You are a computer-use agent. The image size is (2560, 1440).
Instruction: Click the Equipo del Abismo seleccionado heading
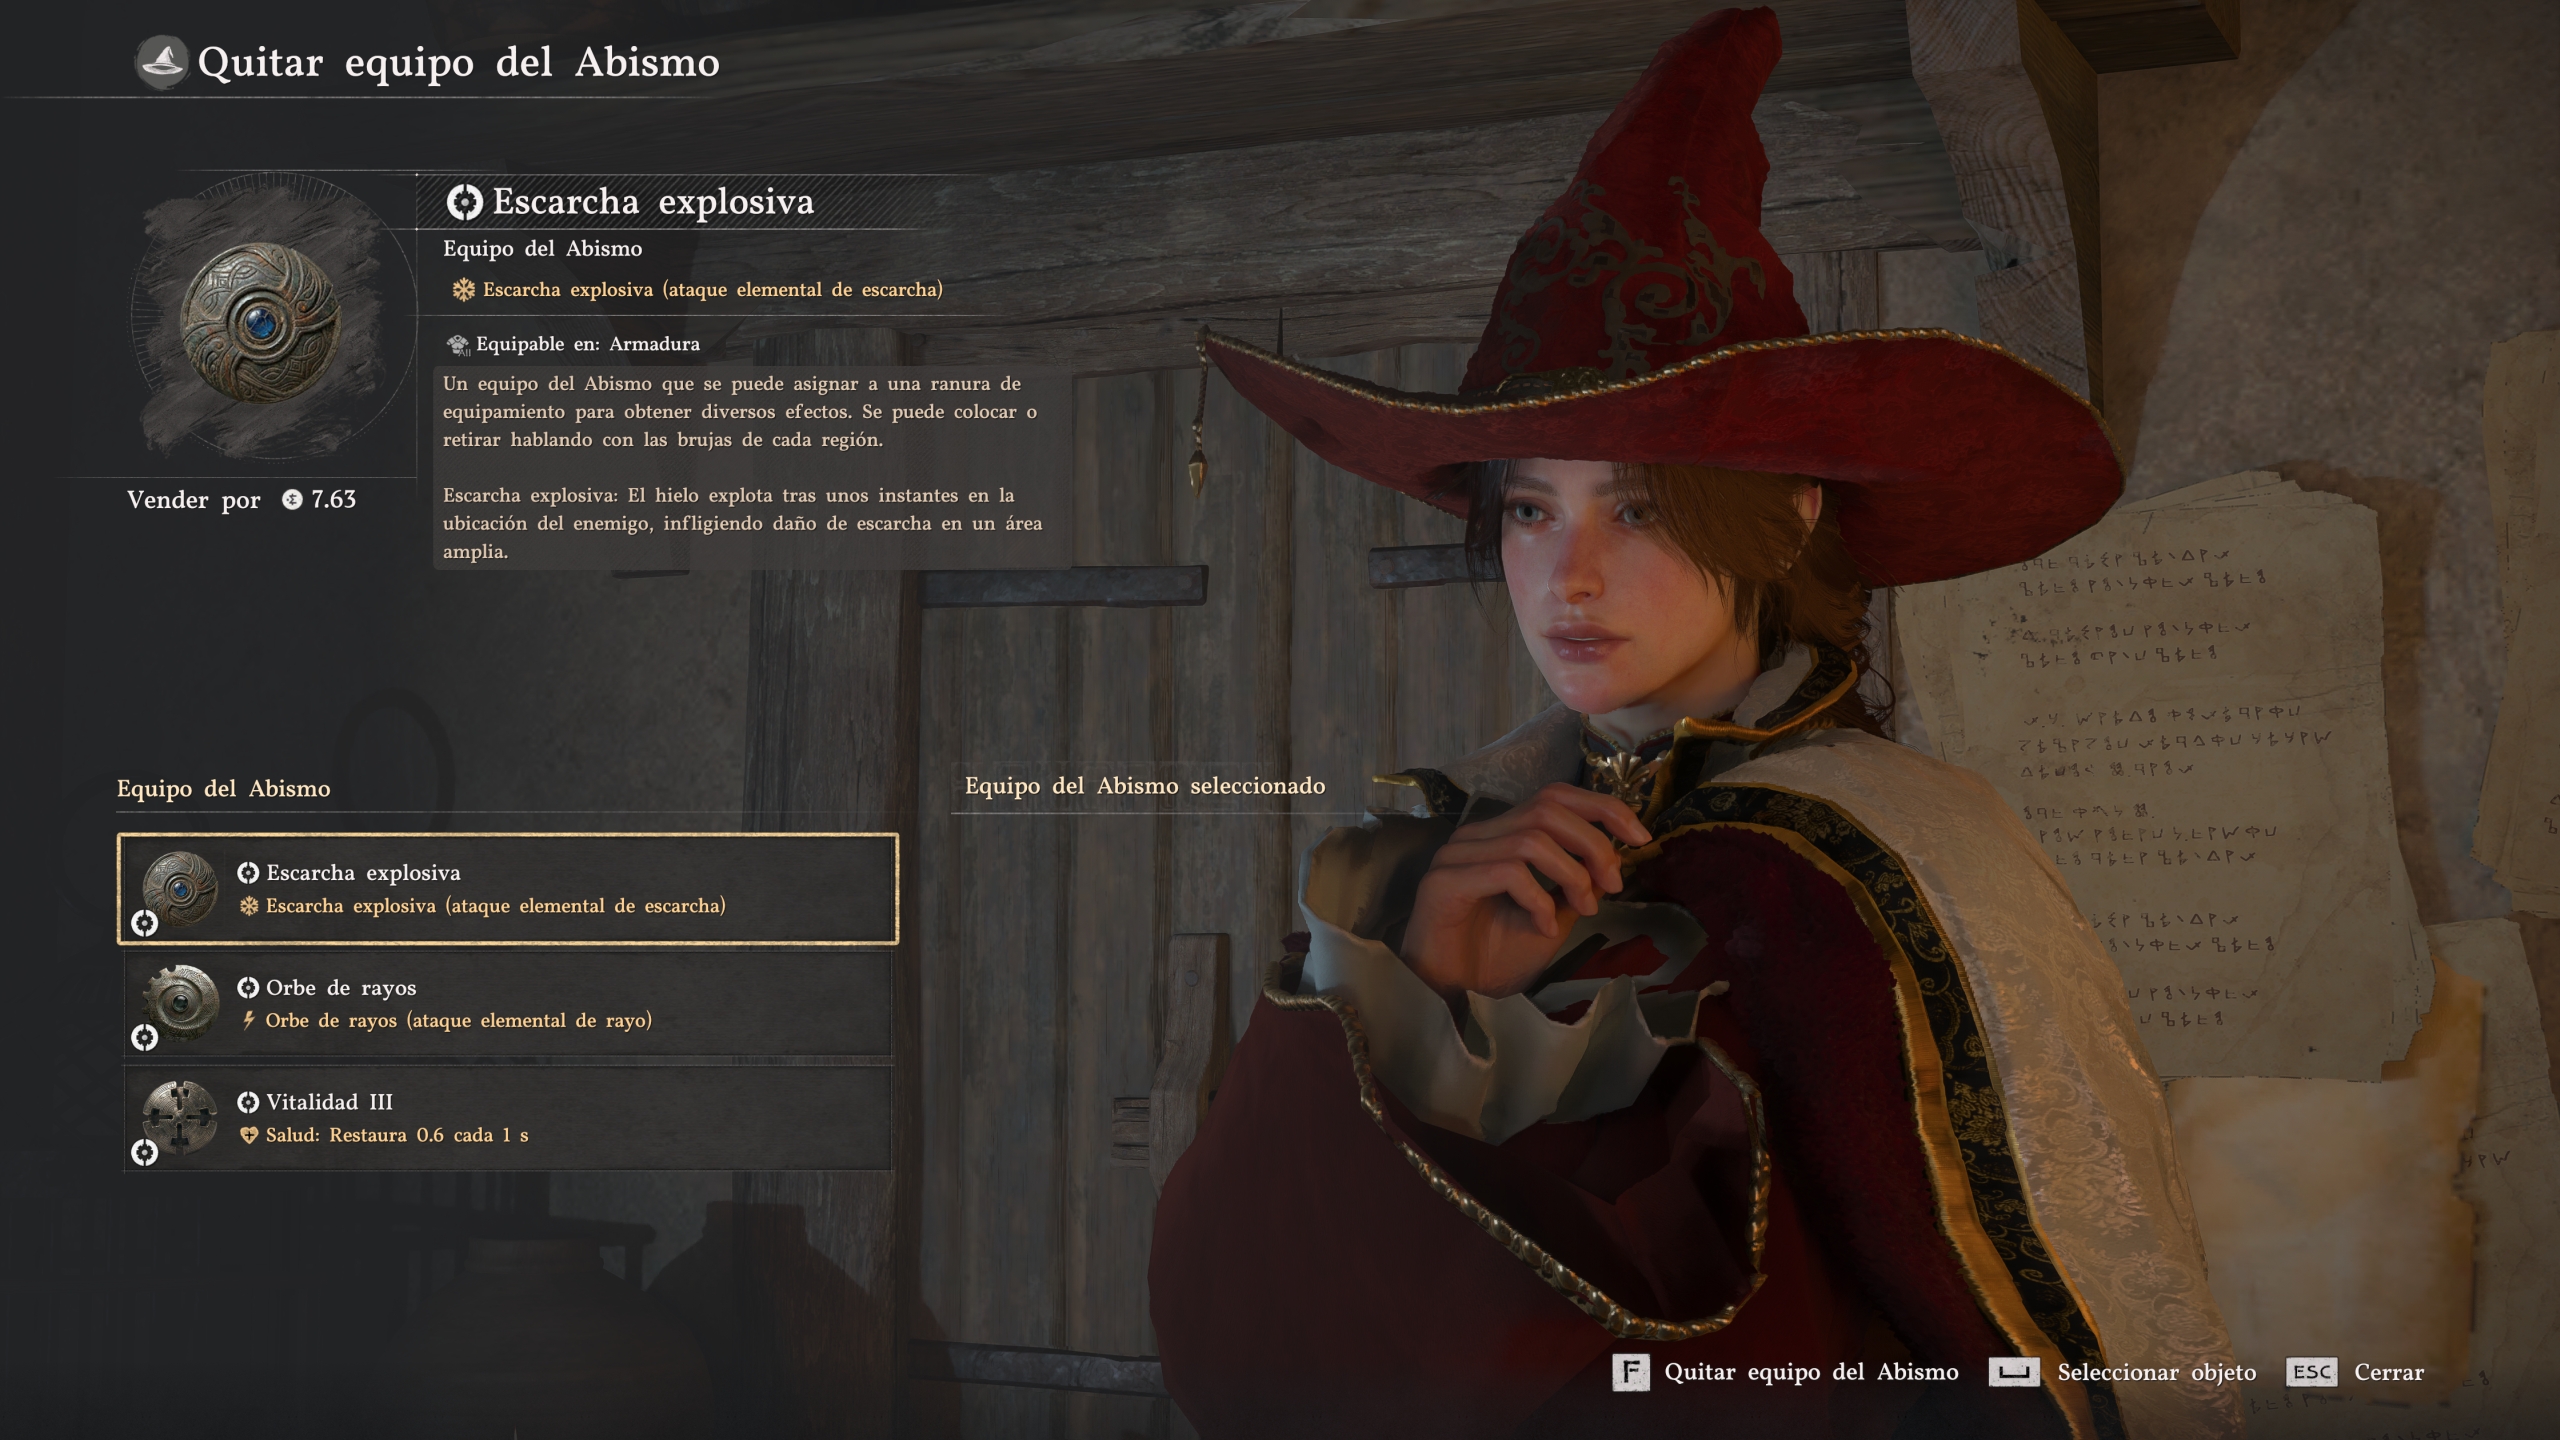coord(1145,786)
